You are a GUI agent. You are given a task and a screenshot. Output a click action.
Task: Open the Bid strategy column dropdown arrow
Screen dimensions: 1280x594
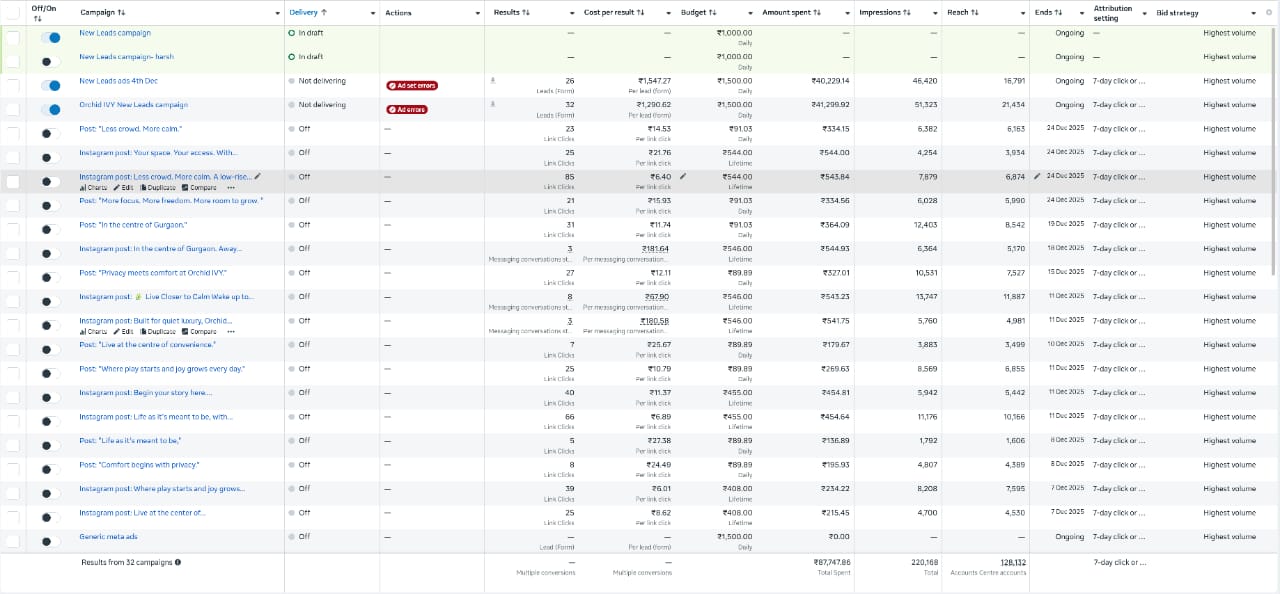1254,13
